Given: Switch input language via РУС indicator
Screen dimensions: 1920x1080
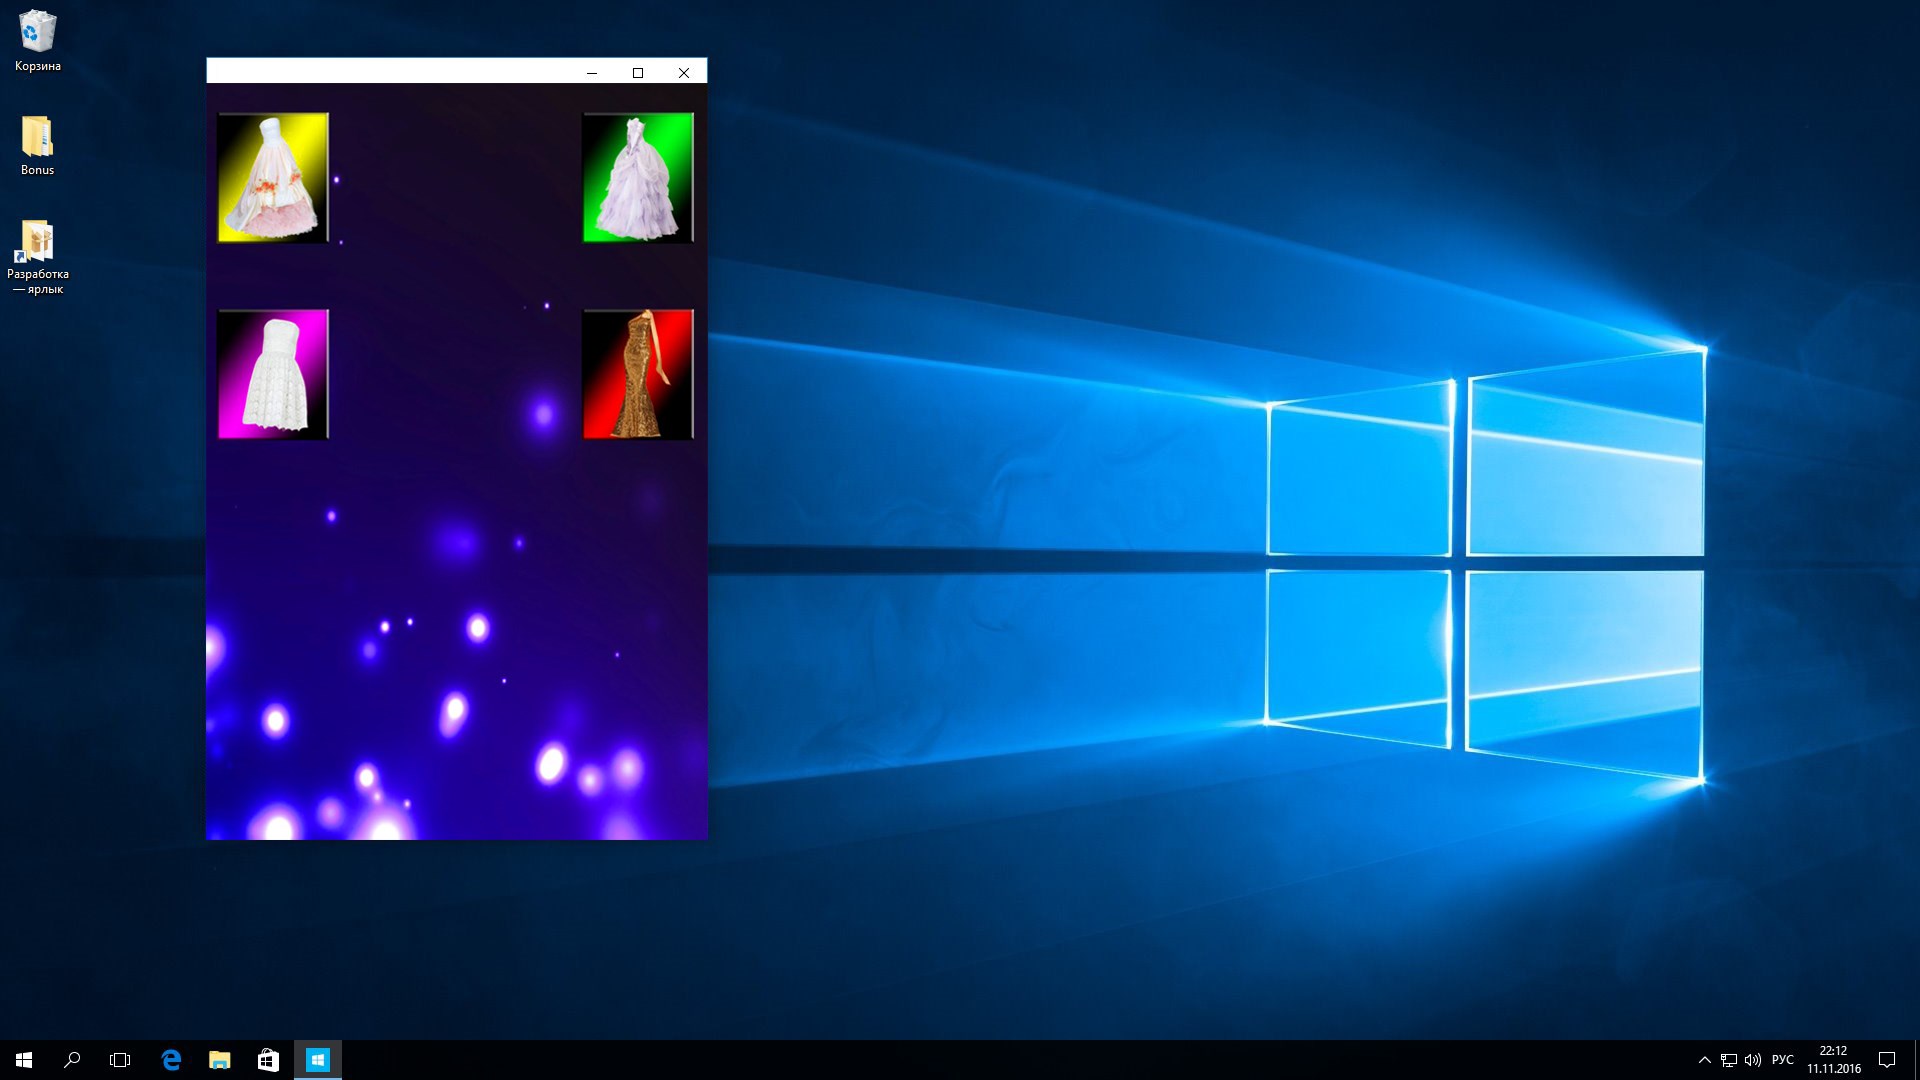Looking at the screenshot, I should coord(1783,1060).
